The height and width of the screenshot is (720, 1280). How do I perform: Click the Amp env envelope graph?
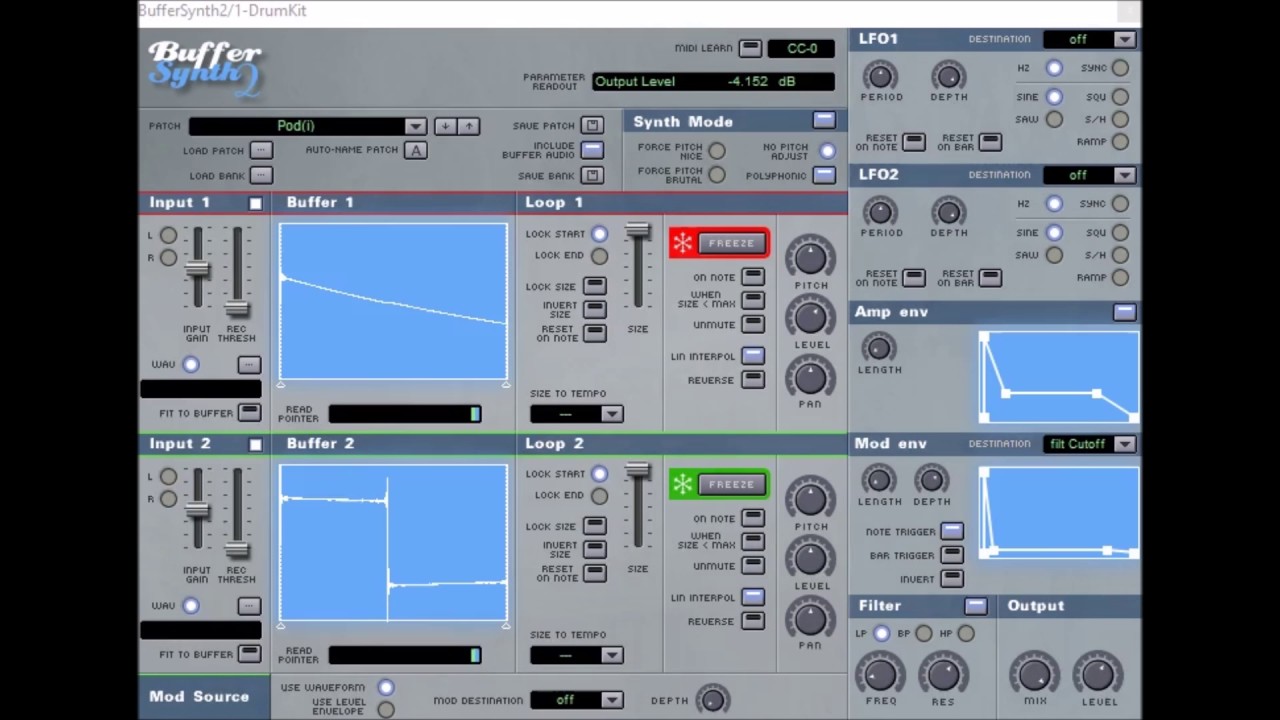[x=1059, y=377]
